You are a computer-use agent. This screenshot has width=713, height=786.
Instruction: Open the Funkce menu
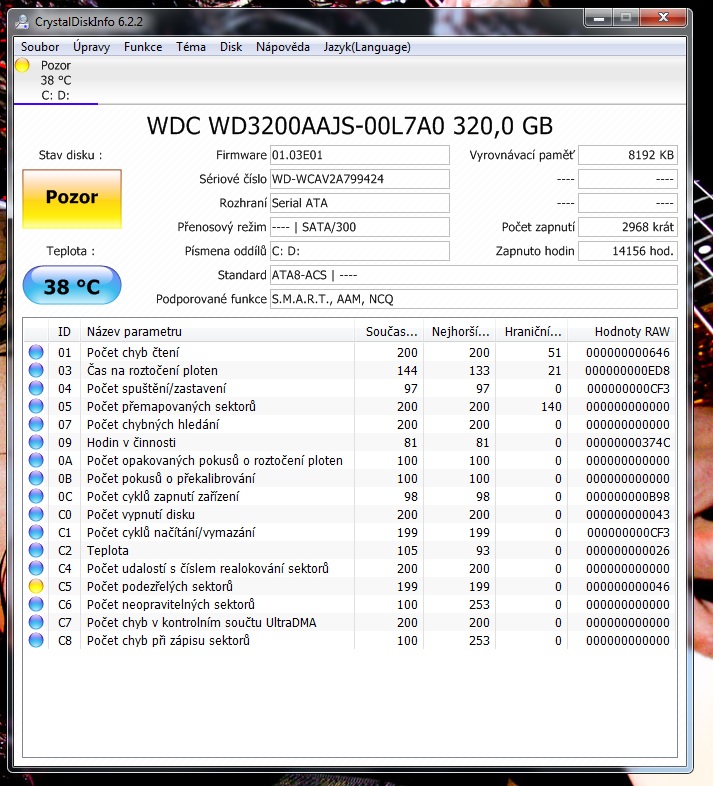click(x=143, y=47)
